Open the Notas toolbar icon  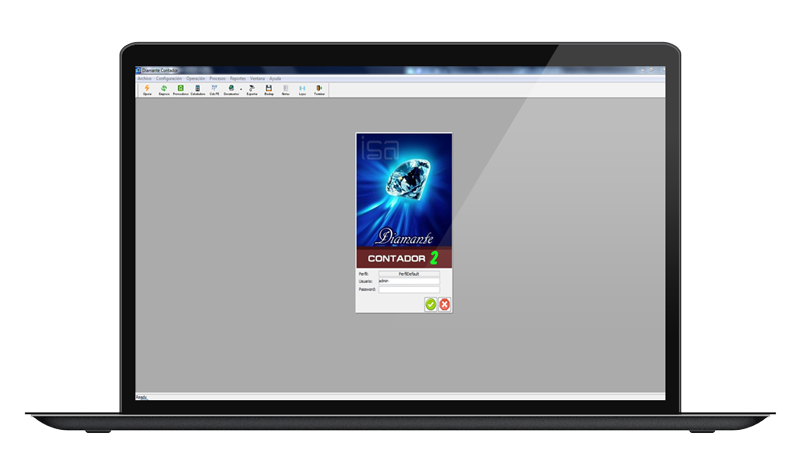point(286,90)
